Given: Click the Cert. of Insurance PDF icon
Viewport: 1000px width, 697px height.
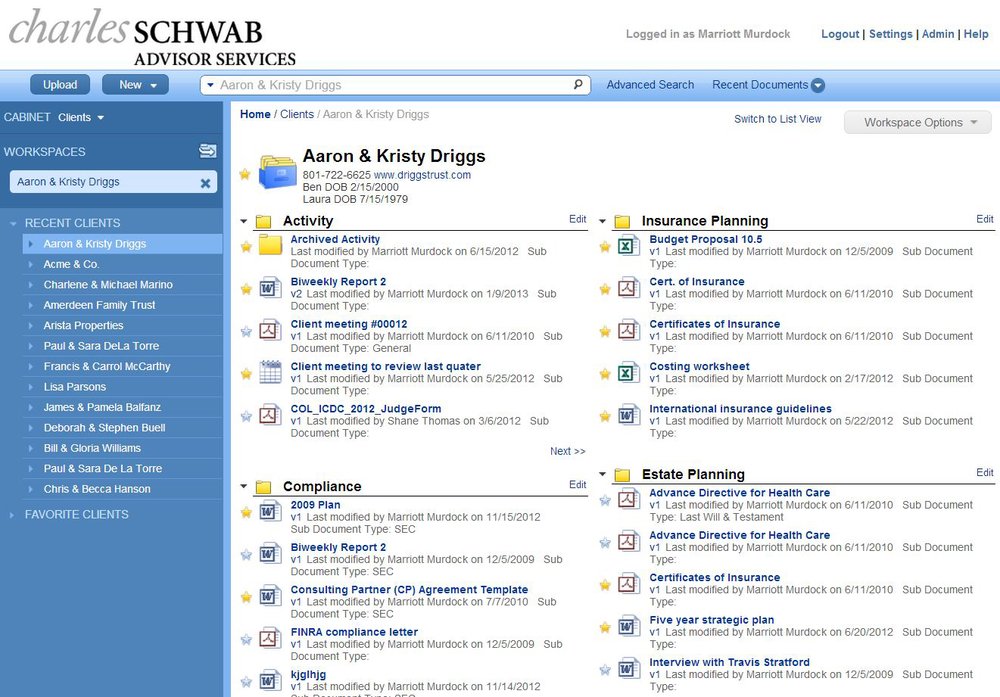Looking at the screenshot, I should pyautogui.click(x=628, y=288).
